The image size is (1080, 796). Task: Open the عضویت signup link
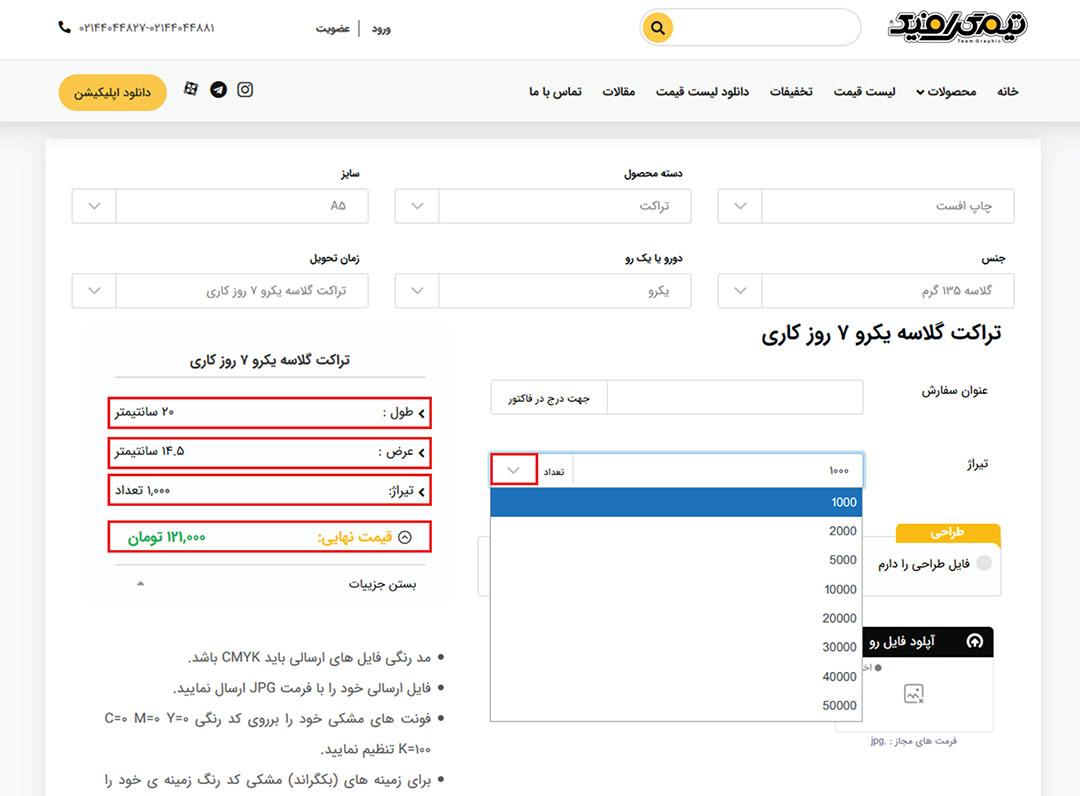click(x=333, y=28)
